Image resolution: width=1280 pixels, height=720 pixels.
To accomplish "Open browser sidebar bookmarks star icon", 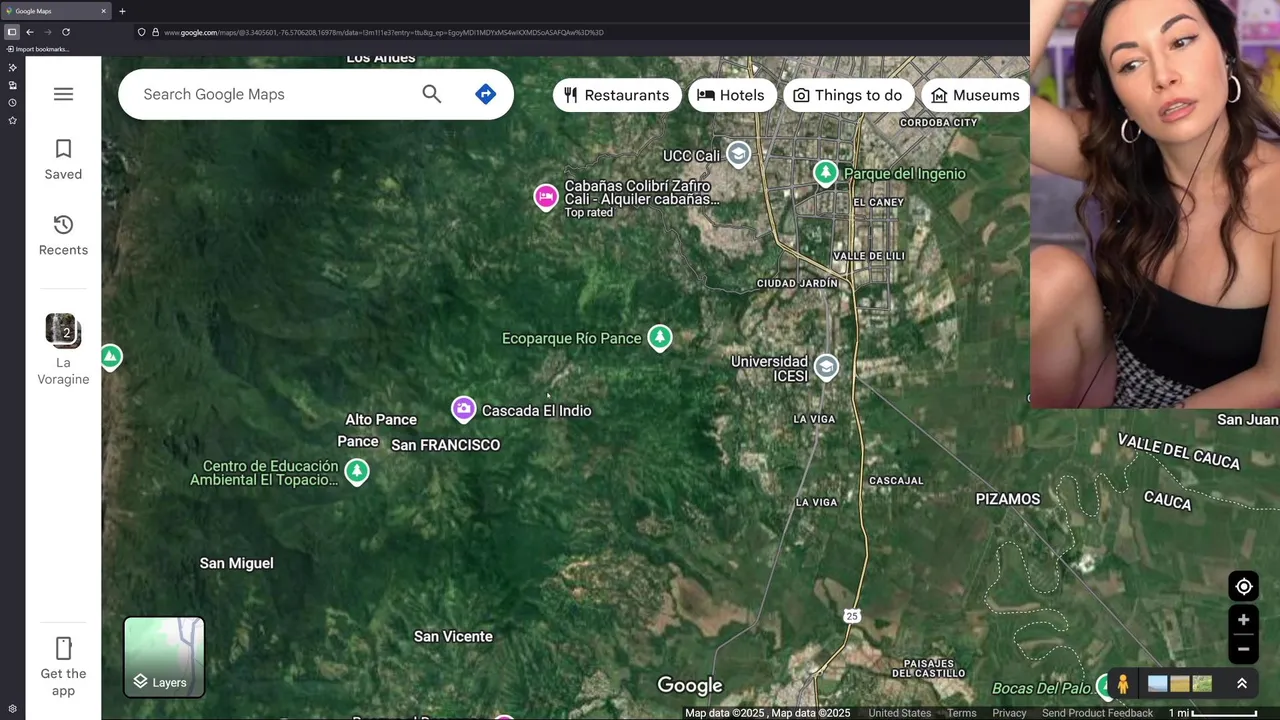I will [x=12, y=120].
